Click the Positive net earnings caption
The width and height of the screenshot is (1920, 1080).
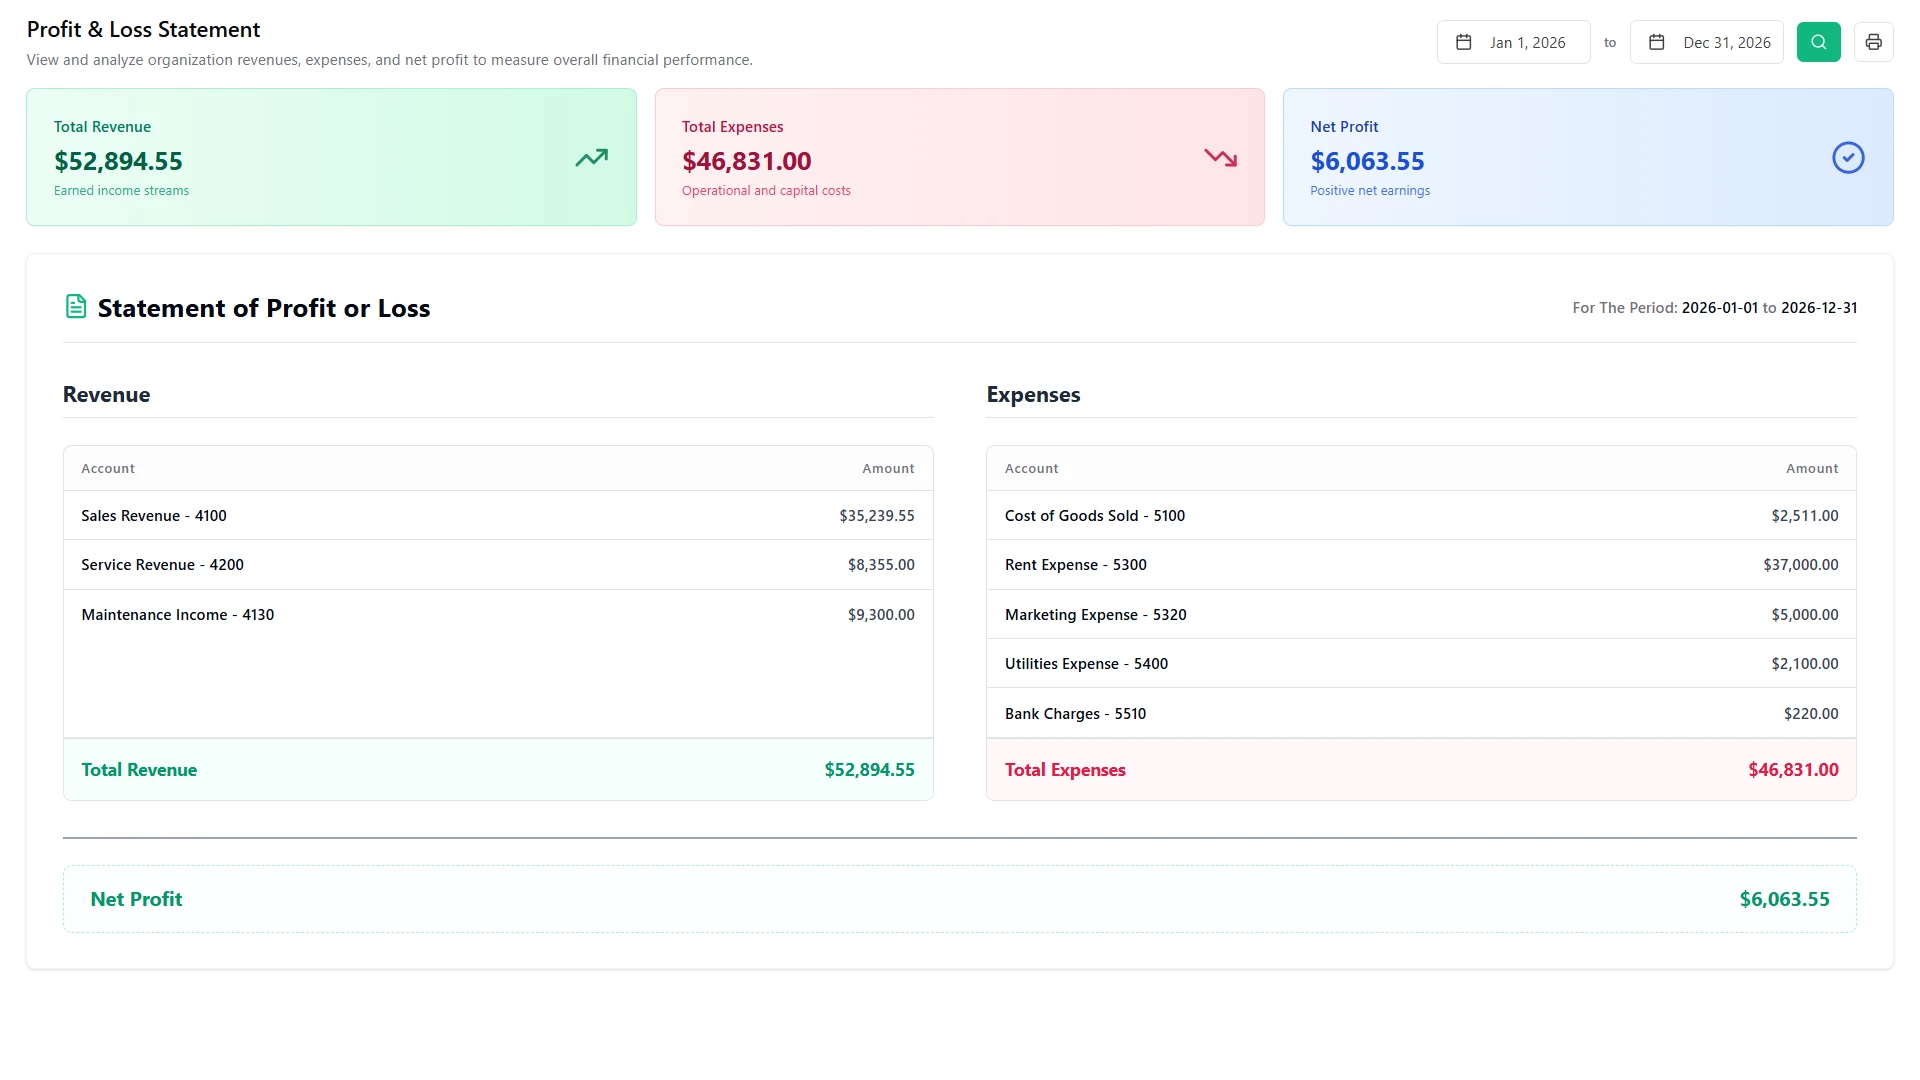1370,191
